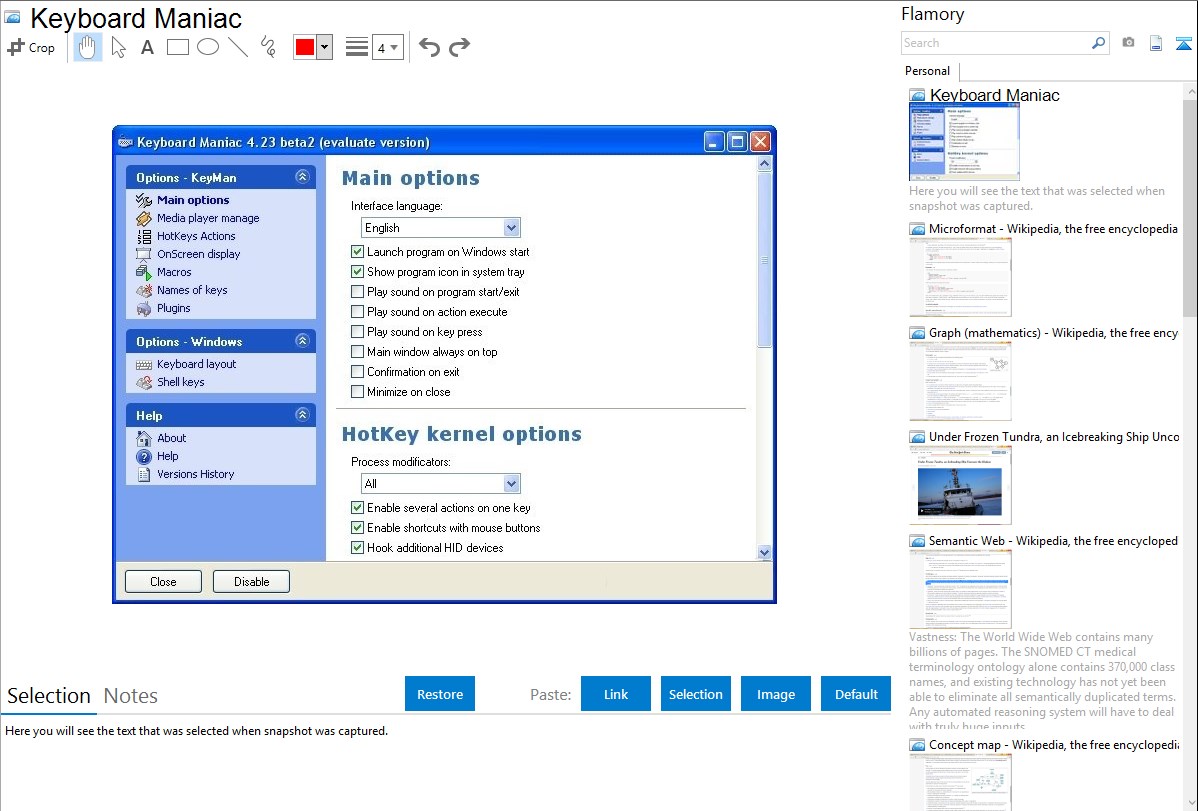Enable Minimize on close
The image size is (1198, 811).
click(x=357, y=391)
